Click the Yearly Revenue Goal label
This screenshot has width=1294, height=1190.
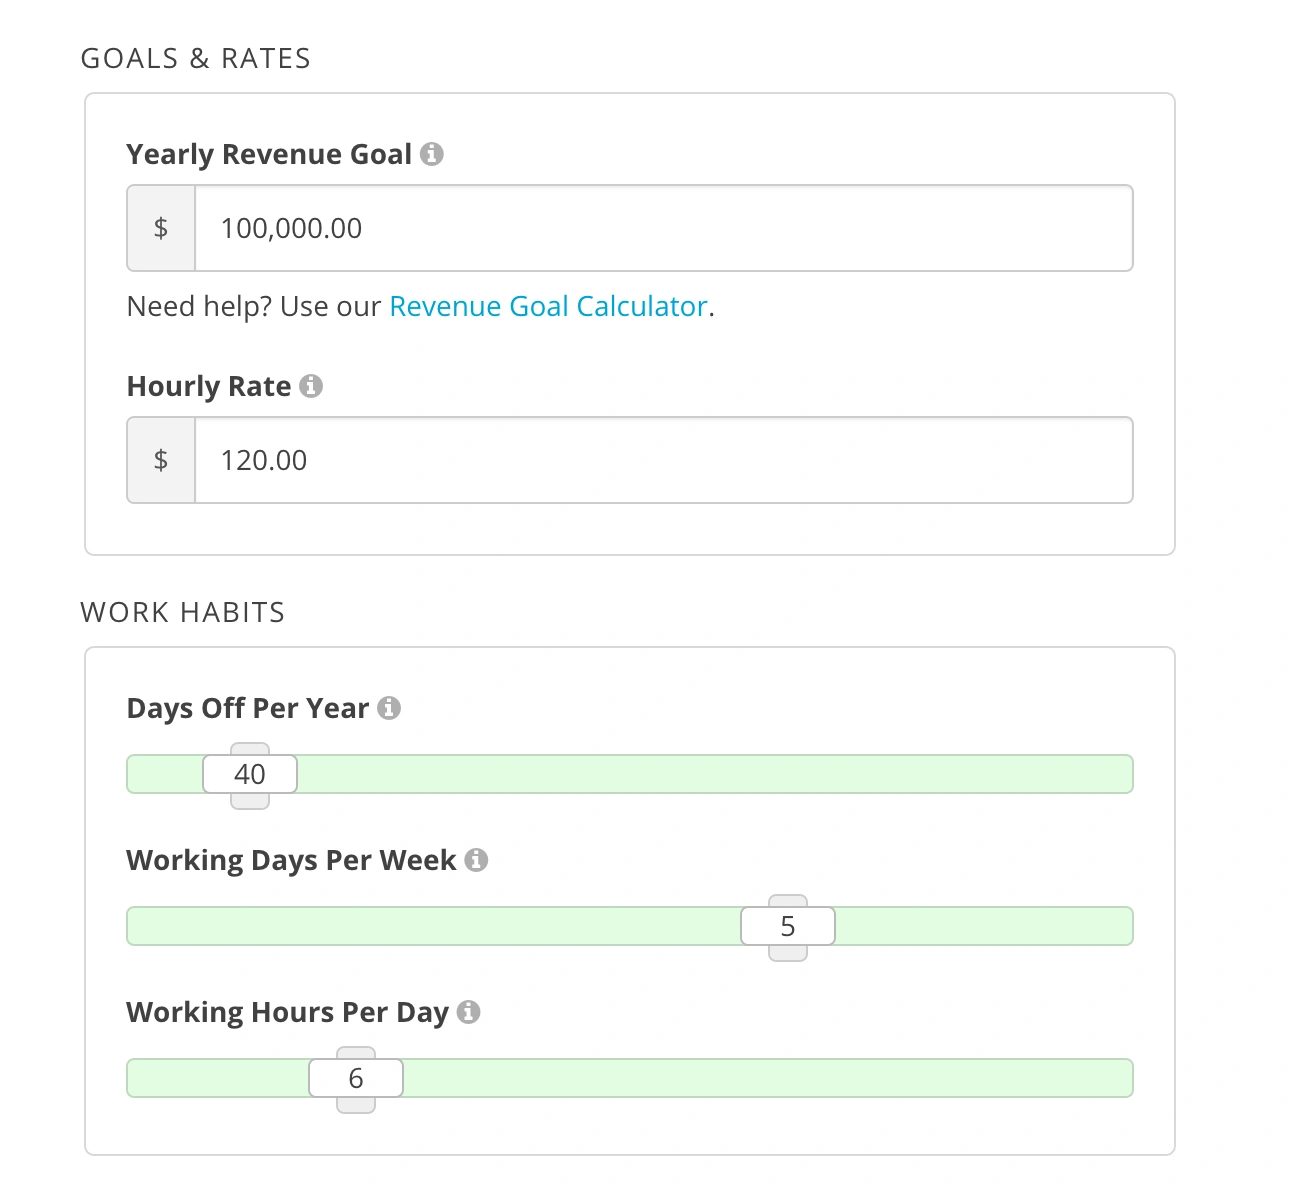269,154
